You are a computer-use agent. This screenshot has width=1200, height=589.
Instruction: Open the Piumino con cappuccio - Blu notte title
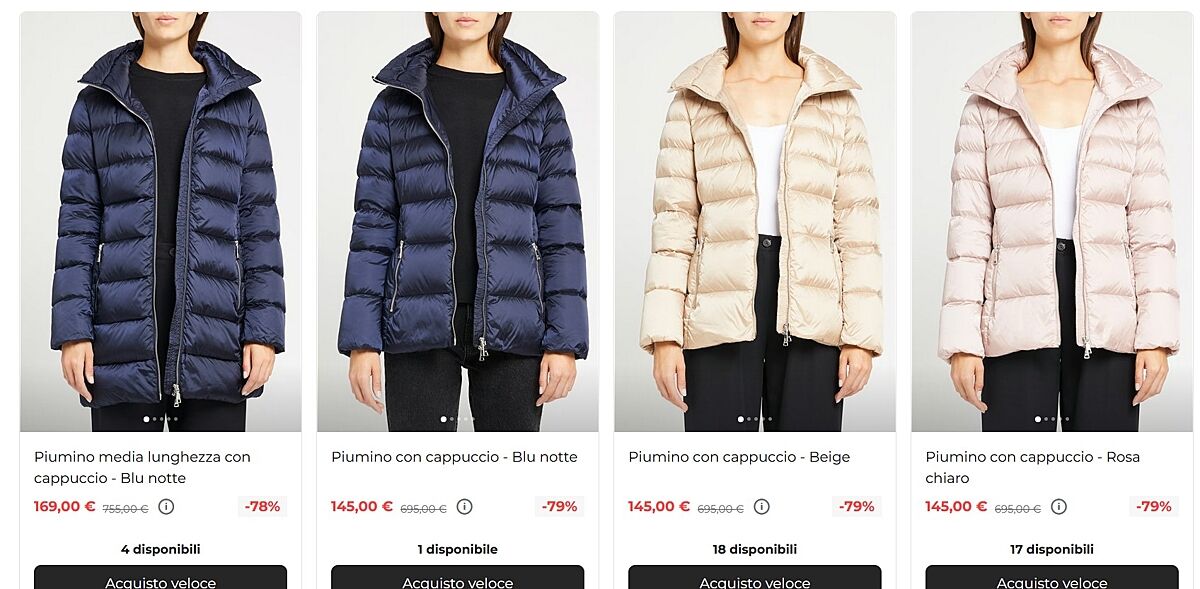click(x=454, y=457)
